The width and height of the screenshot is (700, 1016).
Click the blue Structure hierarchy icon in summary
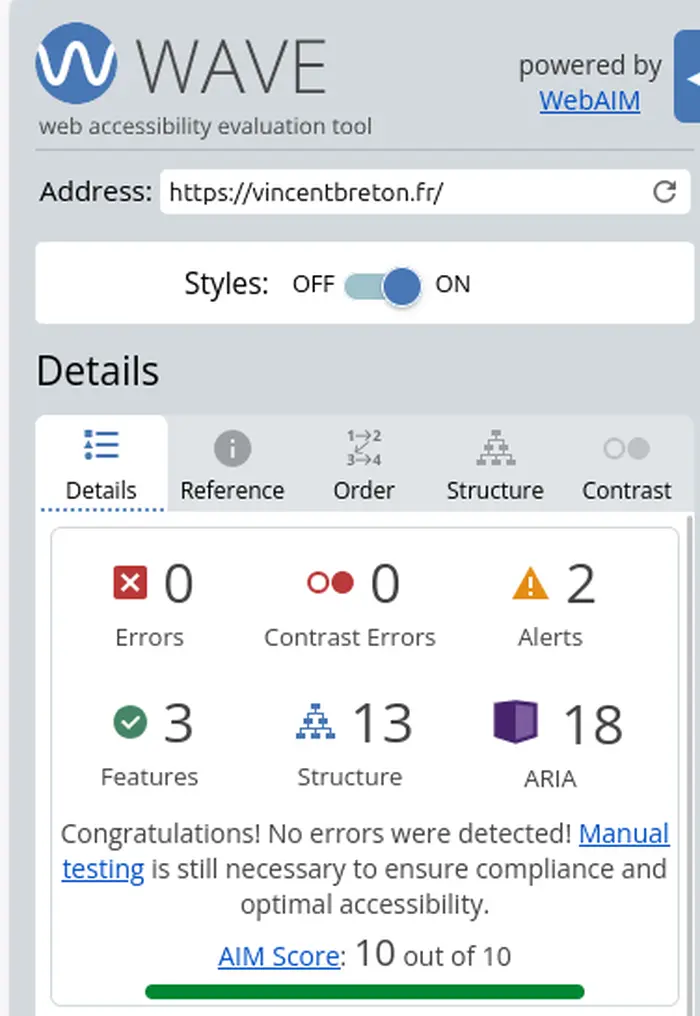pyautogui.click(x=316, y=722)
